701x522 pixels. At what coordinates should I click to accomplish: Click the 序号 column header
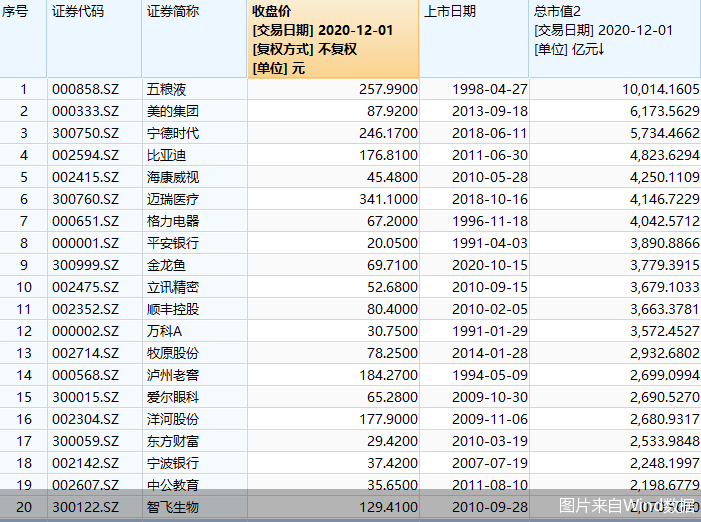(23, 39)
